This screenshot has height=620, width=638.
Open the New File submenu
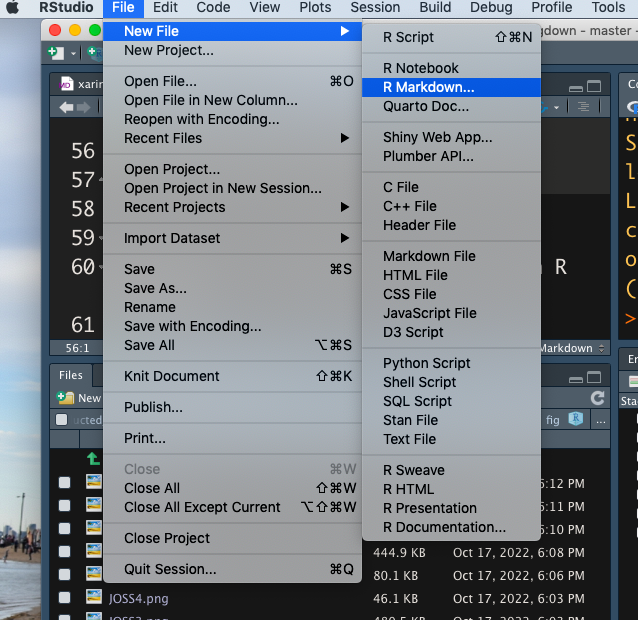(x=232, y=31)
